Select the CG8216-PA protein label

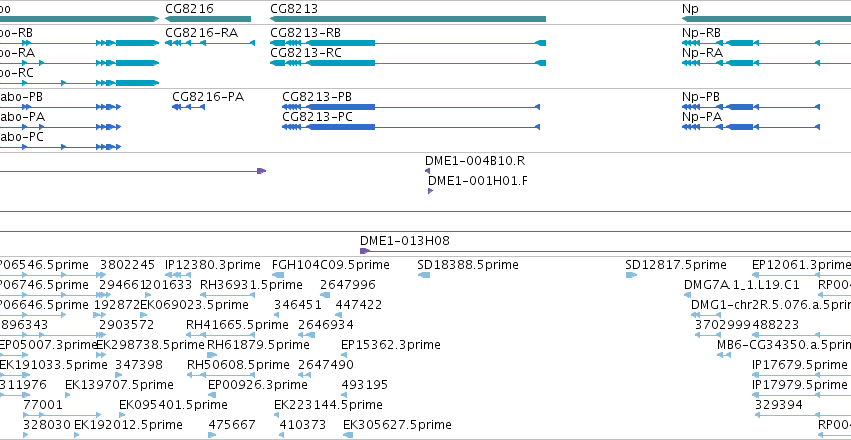pos(208,97)
